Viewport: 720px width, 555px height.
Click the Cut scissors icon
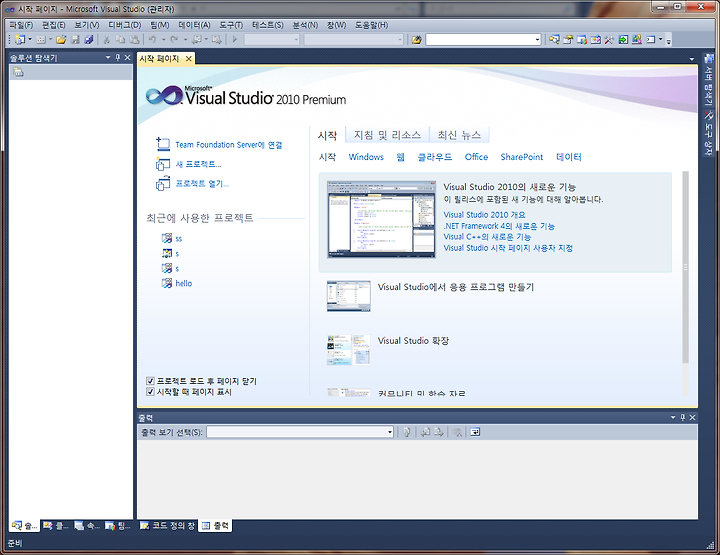107,40
